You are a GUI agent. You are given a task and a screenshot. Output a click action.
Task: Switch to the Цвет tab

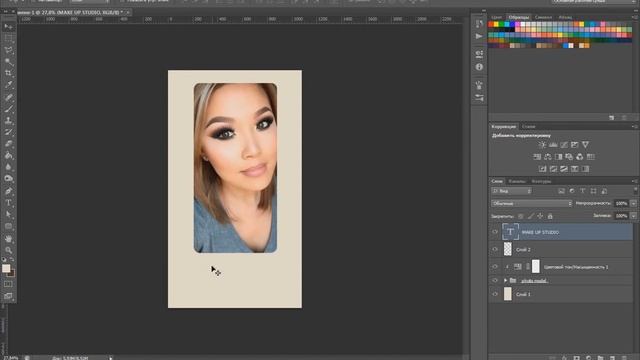[x=496, y=17]
